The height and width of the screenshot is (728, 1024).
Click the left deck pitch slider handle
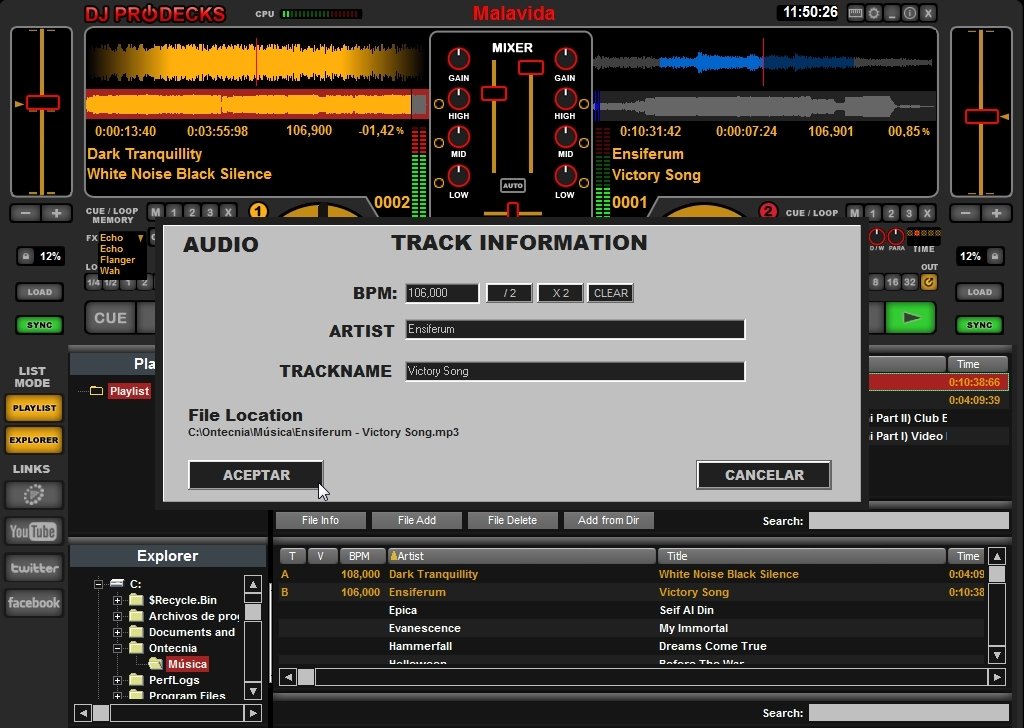pyautogui.click(x=42, y=103)
